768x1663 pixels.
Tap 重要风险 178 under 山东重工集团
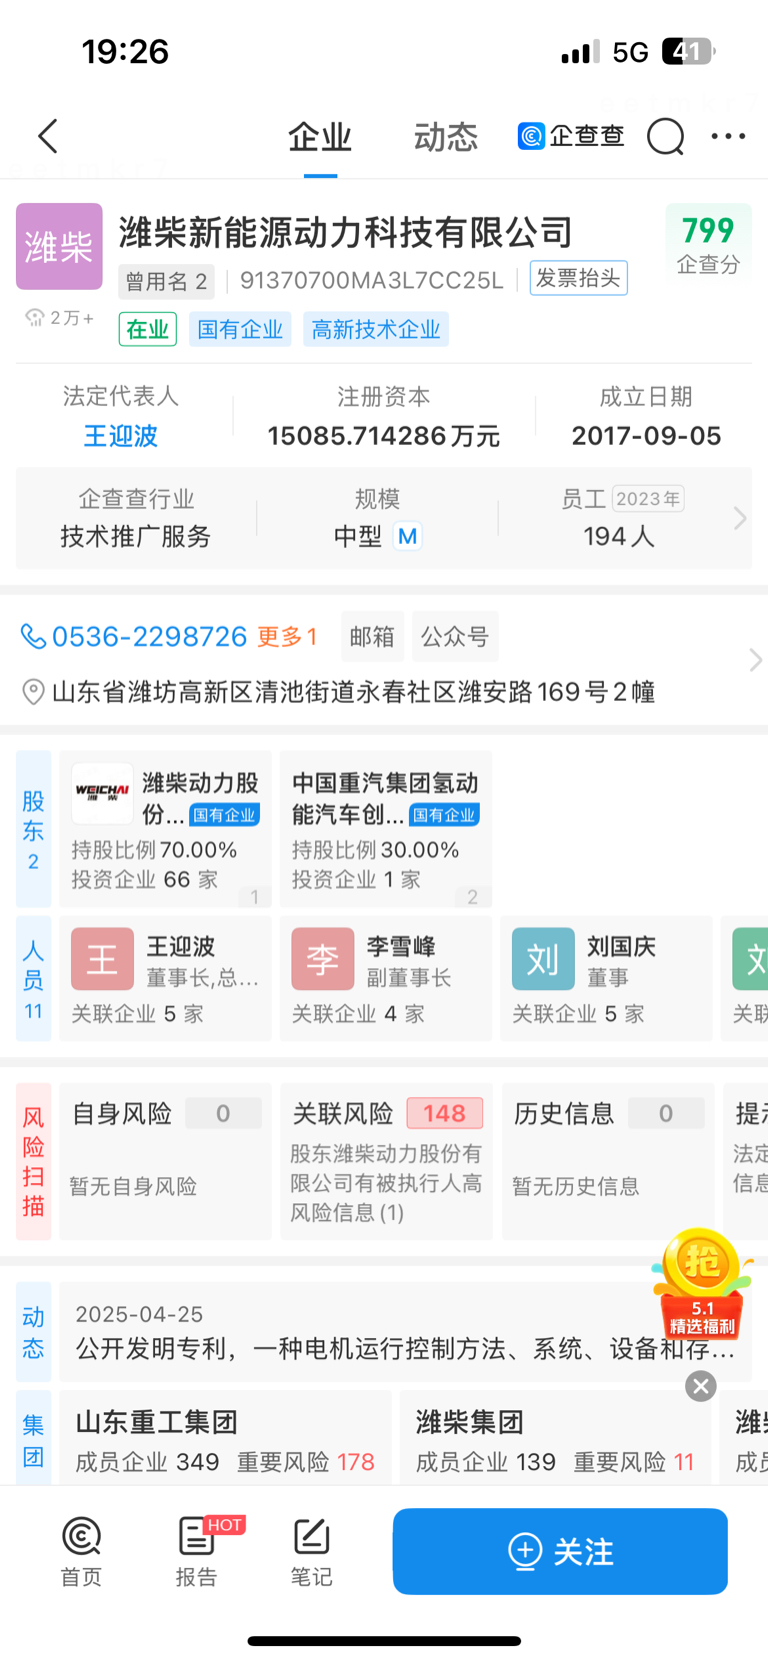coord(306,1462)
